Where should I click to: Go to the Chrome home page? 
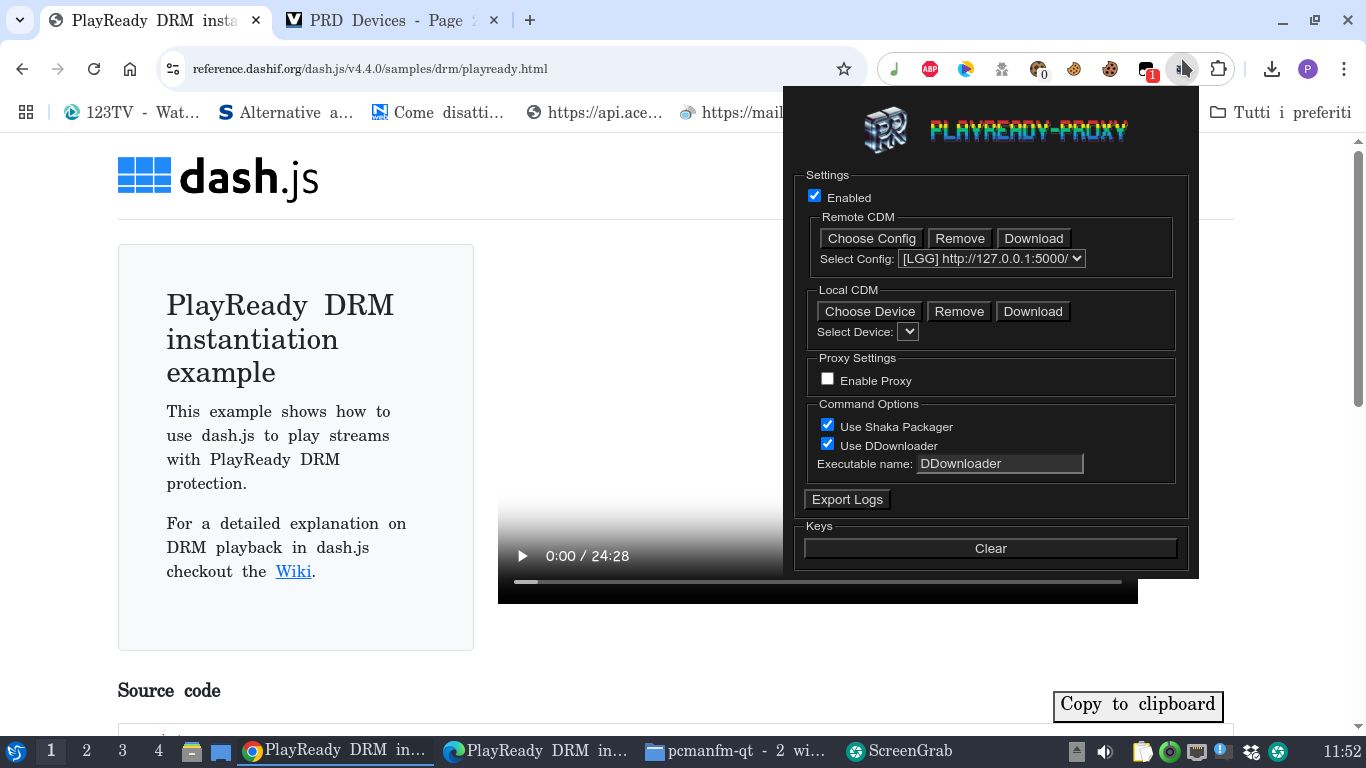(130, 69)
